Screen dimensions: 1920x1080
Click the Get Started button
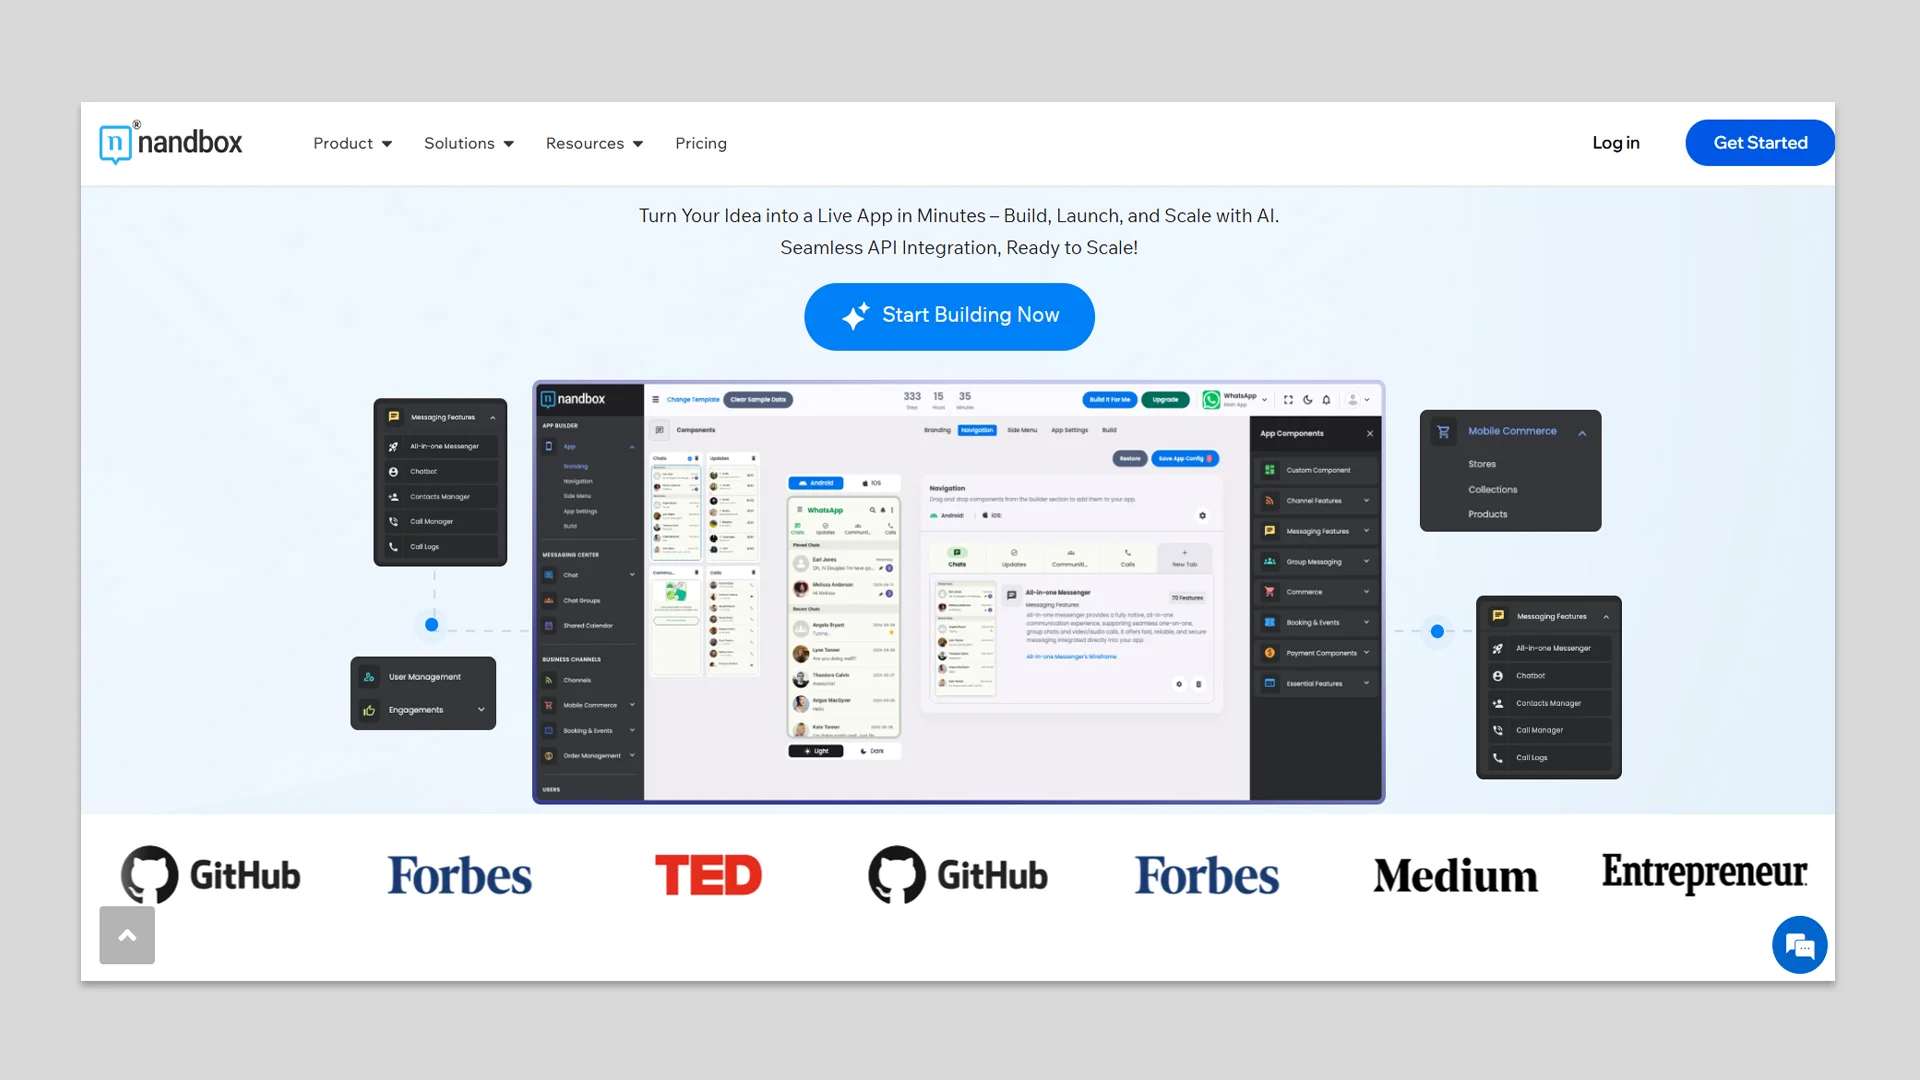click(1759, 143)
